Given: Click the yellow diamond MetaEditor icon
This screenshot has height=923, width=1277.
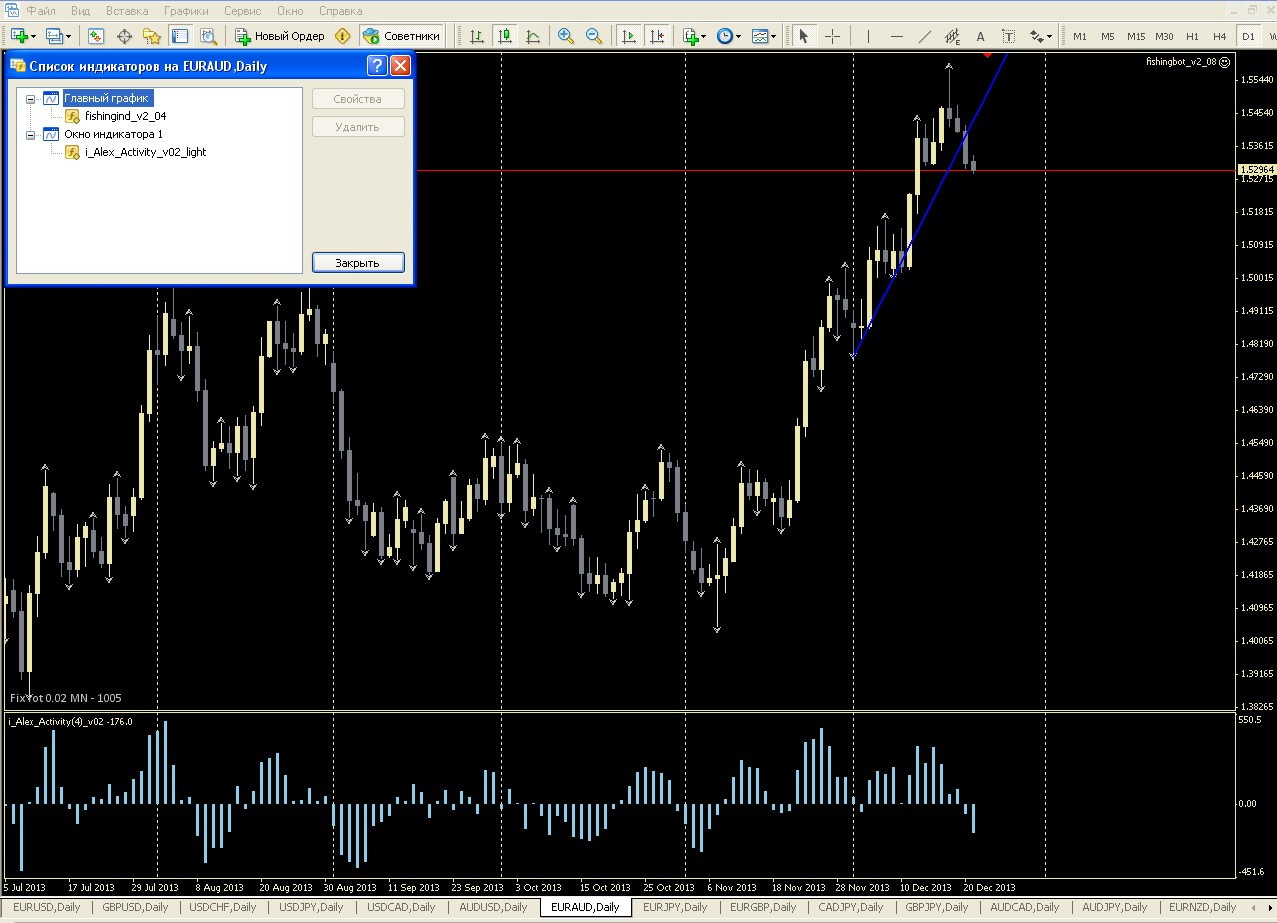Looking at the screenshot, I should pyautogui.click(x=343, y=36).
